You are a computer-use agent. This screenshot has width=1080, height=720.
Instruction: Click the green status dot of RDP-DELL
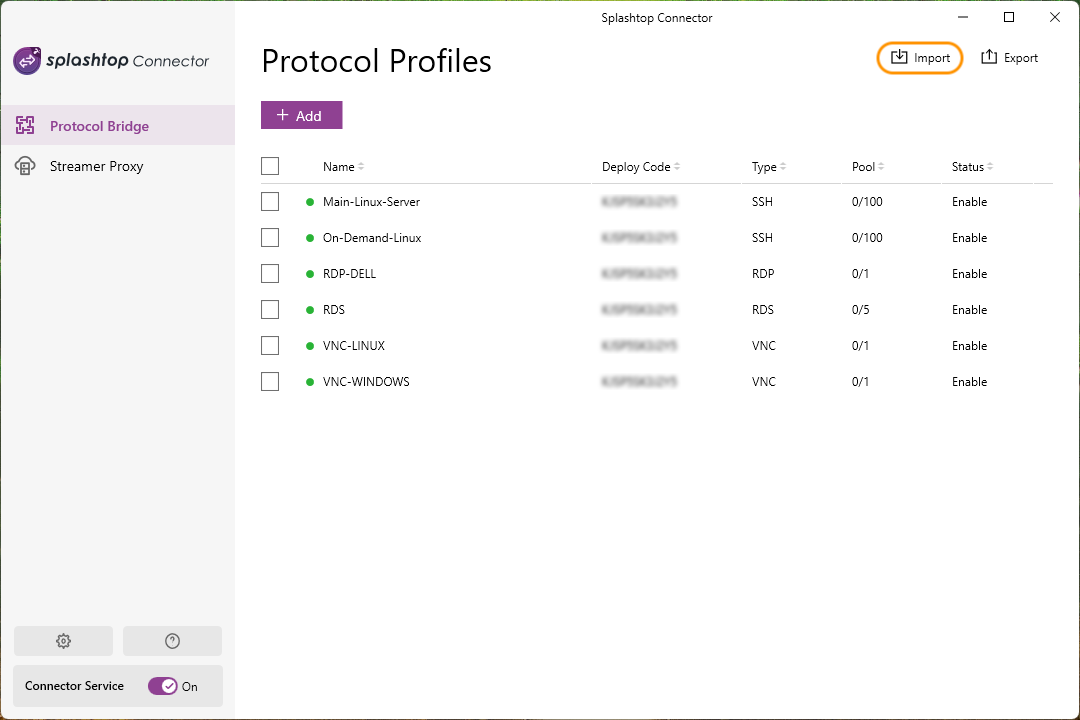pos(310,274)
